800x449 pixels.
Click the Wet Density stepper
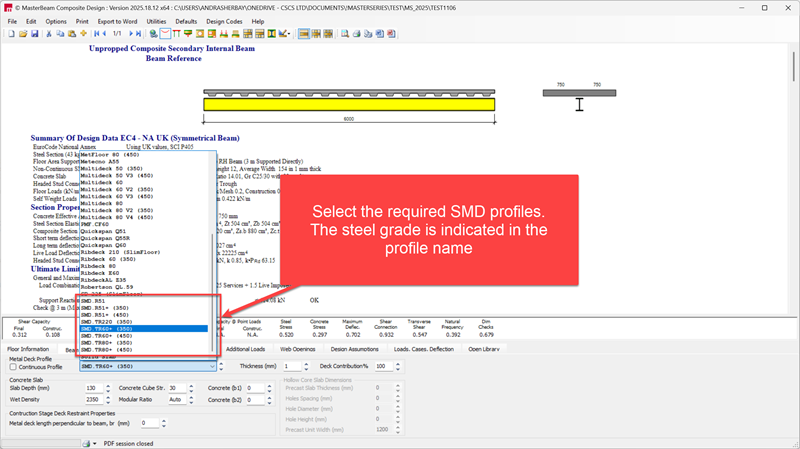pos(108,400)
